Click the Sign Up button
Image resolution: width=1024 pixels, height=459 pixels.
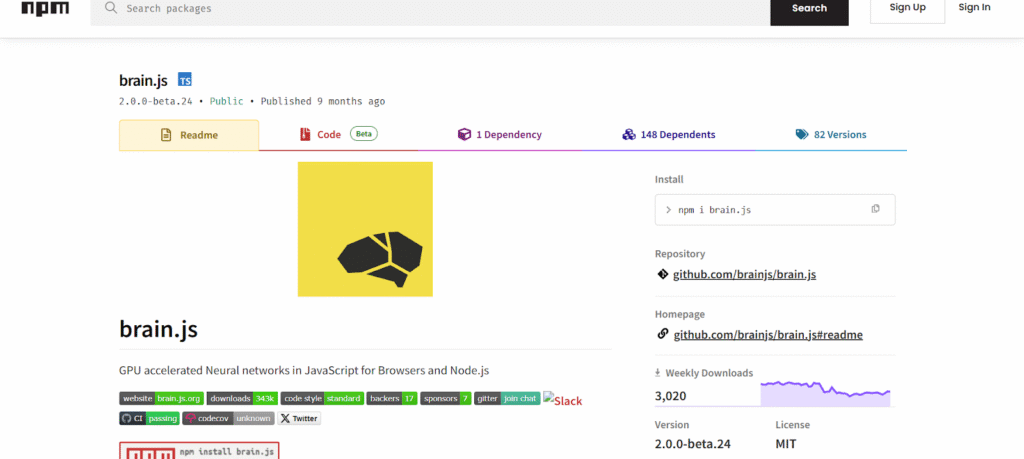point(907,8)
